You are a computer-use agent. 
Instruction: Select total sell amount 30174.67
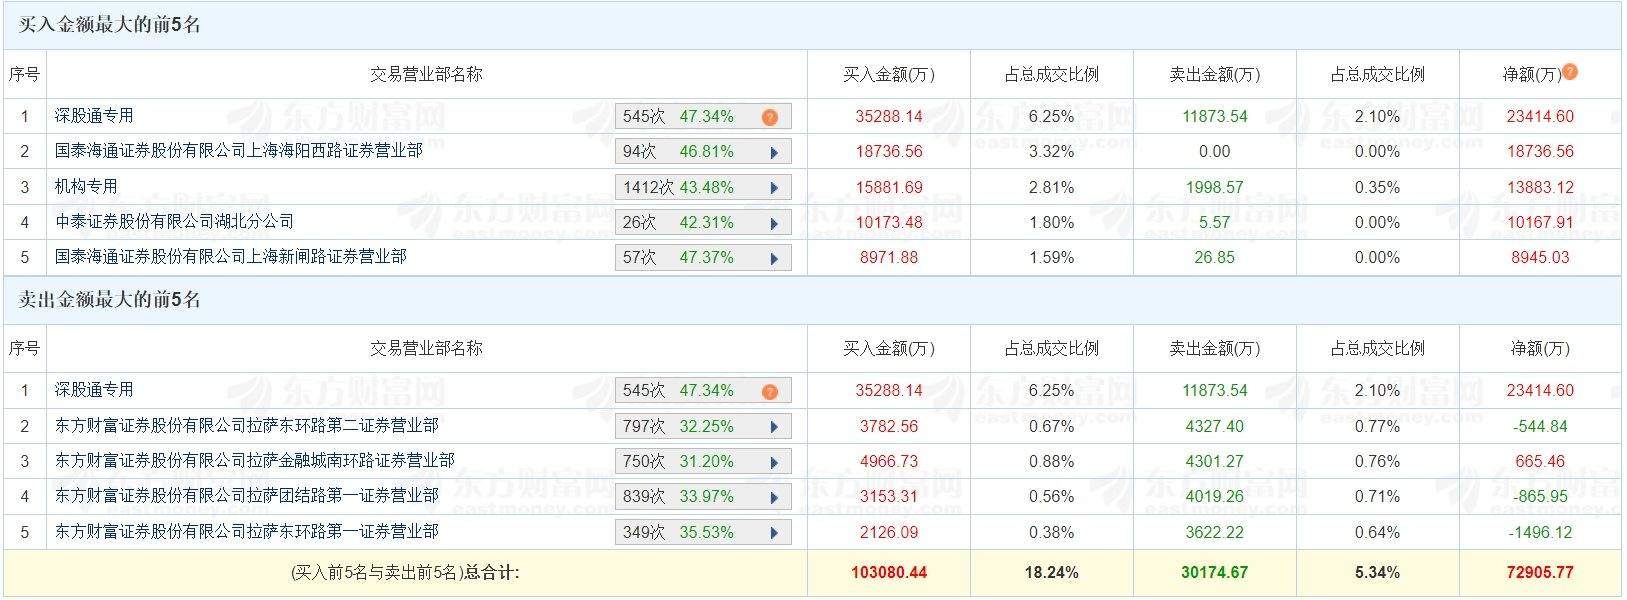(x=1214, y=573)
